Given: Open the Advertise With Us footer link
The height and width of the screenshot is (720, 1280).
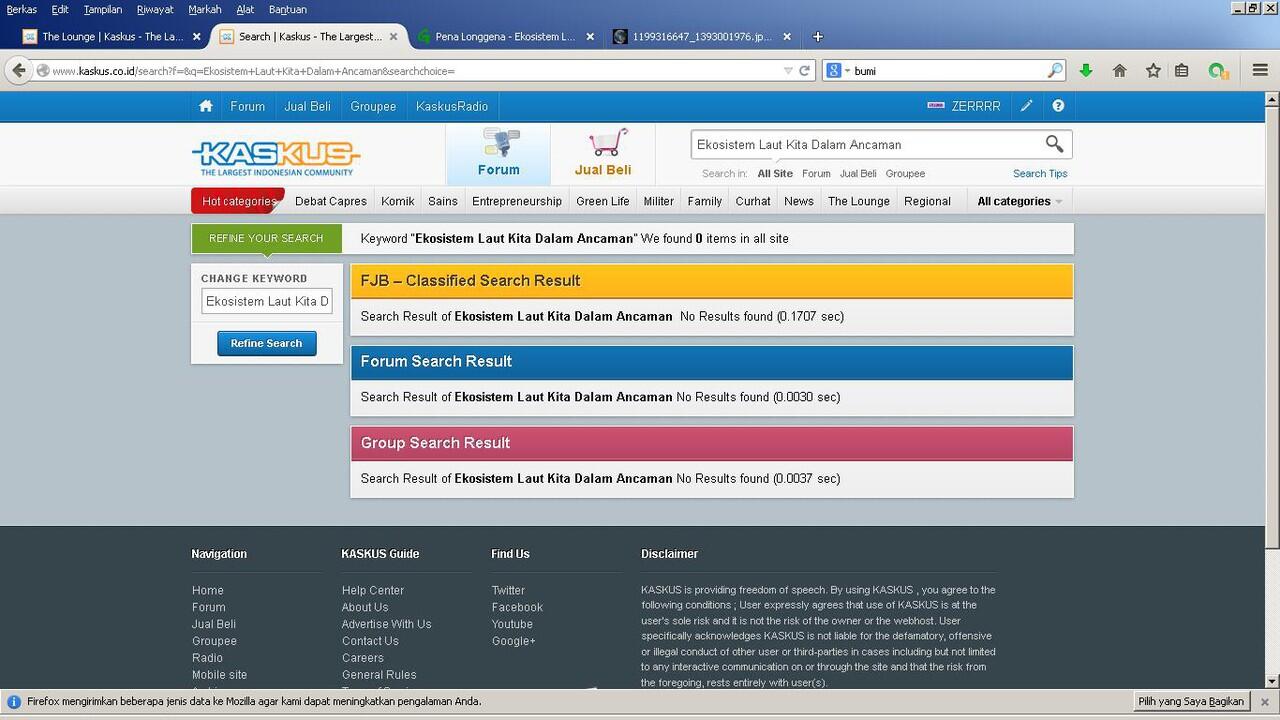Looking at the screenshot, I should 387,624.
